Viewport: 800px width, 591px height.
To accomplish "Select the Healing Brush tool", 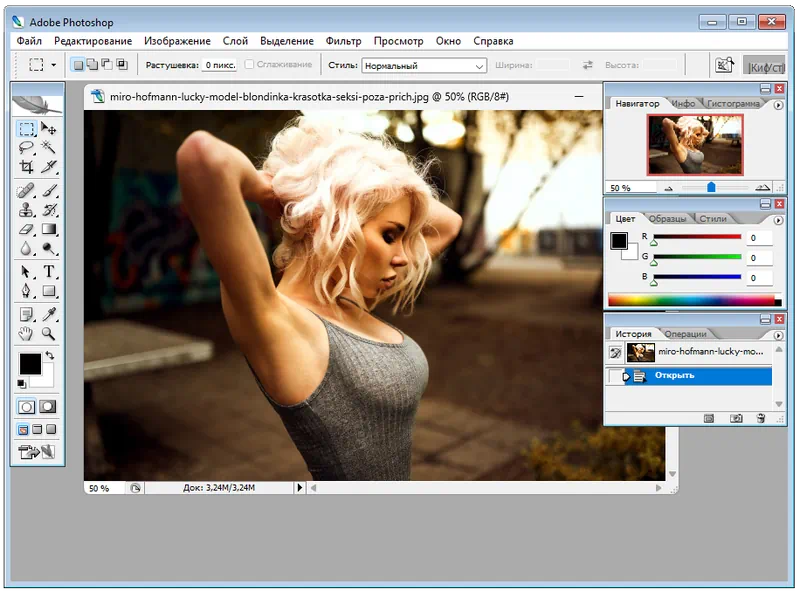I will pyautogui.click(x=27, y=191).
